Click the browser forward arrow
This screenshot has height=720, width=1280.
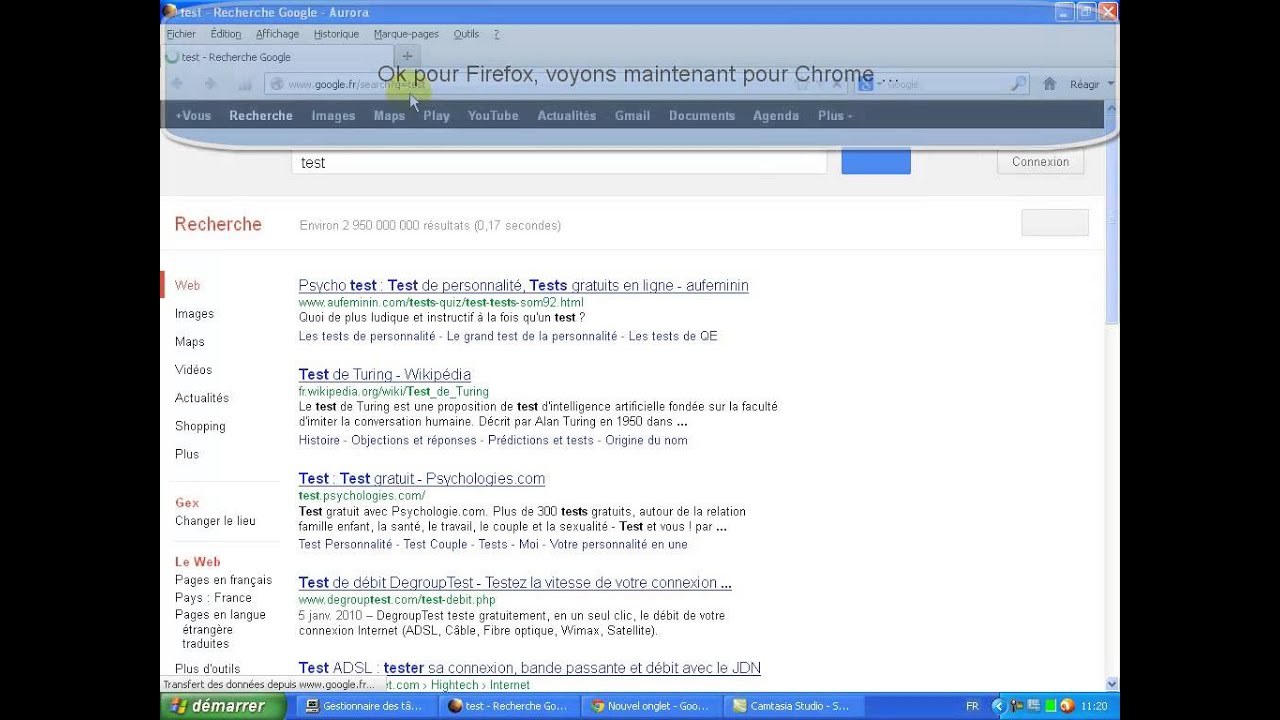(x=210, y=84)
